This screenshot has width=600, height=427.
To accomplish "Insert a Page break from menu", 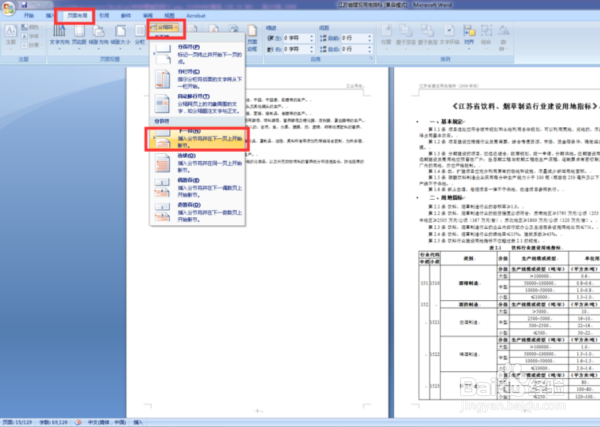I will tap(197, 54).
